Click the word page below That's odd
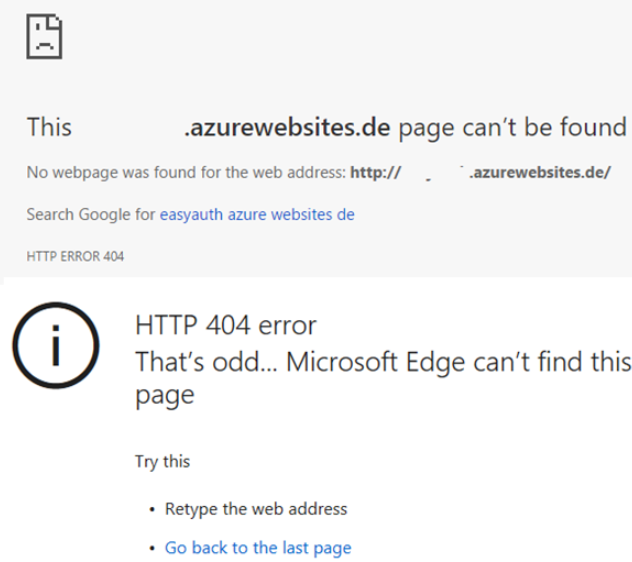The width and height of the screenshot is (632, 562). [165, 396]
